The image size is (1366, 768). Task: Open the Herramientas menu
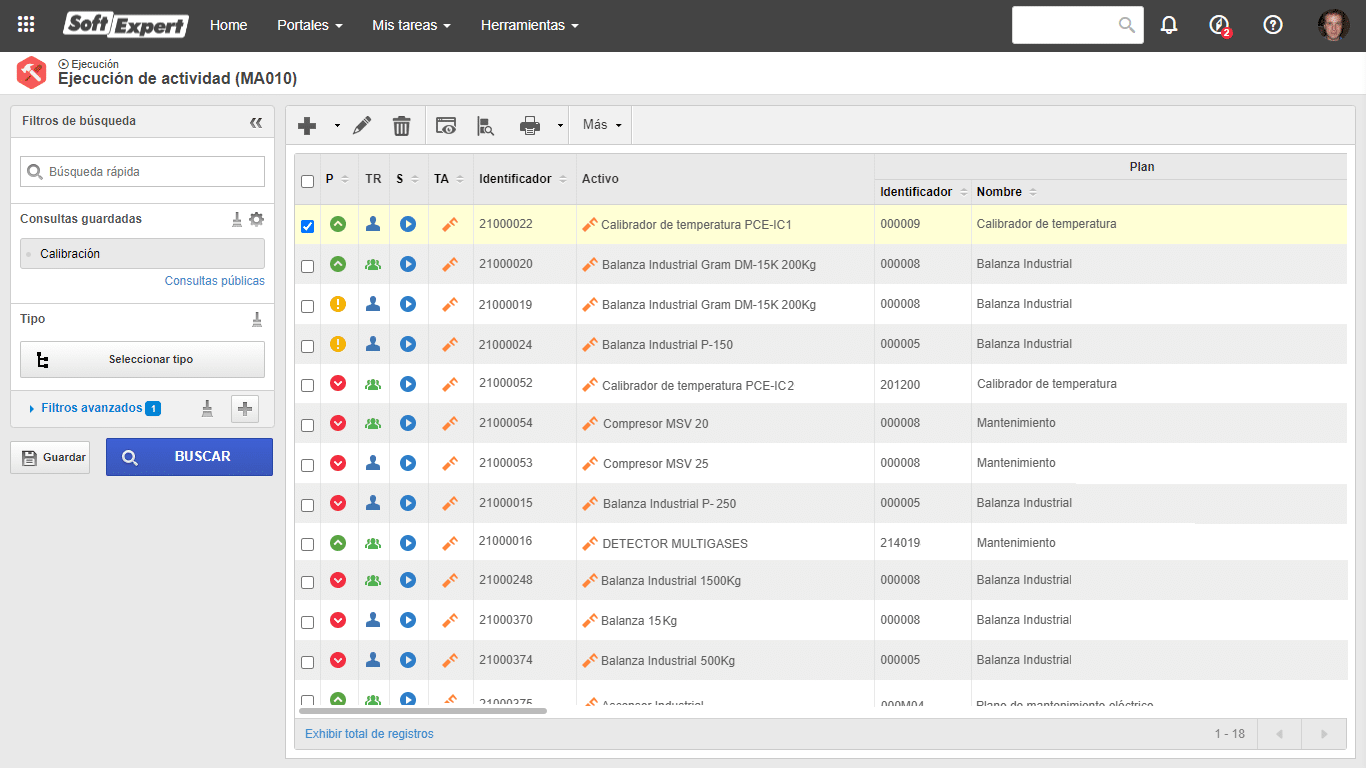click(x=529, y=25)
